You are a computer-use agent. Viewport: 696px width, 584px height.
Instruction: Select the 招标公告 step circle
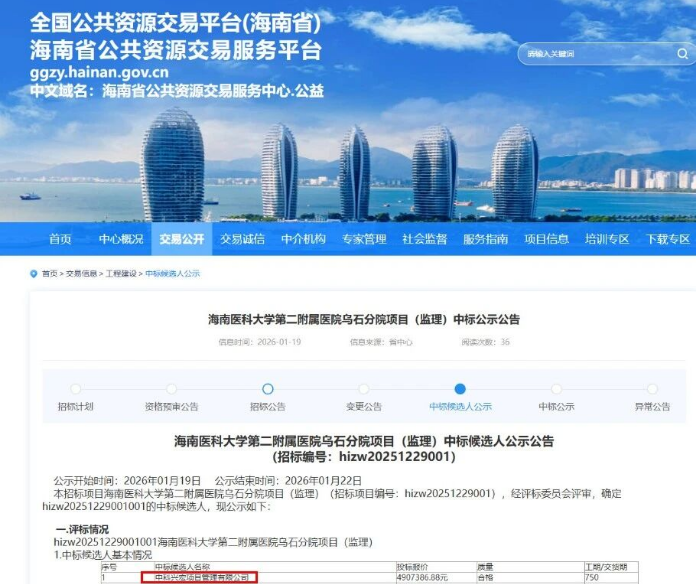coord(268,389)
